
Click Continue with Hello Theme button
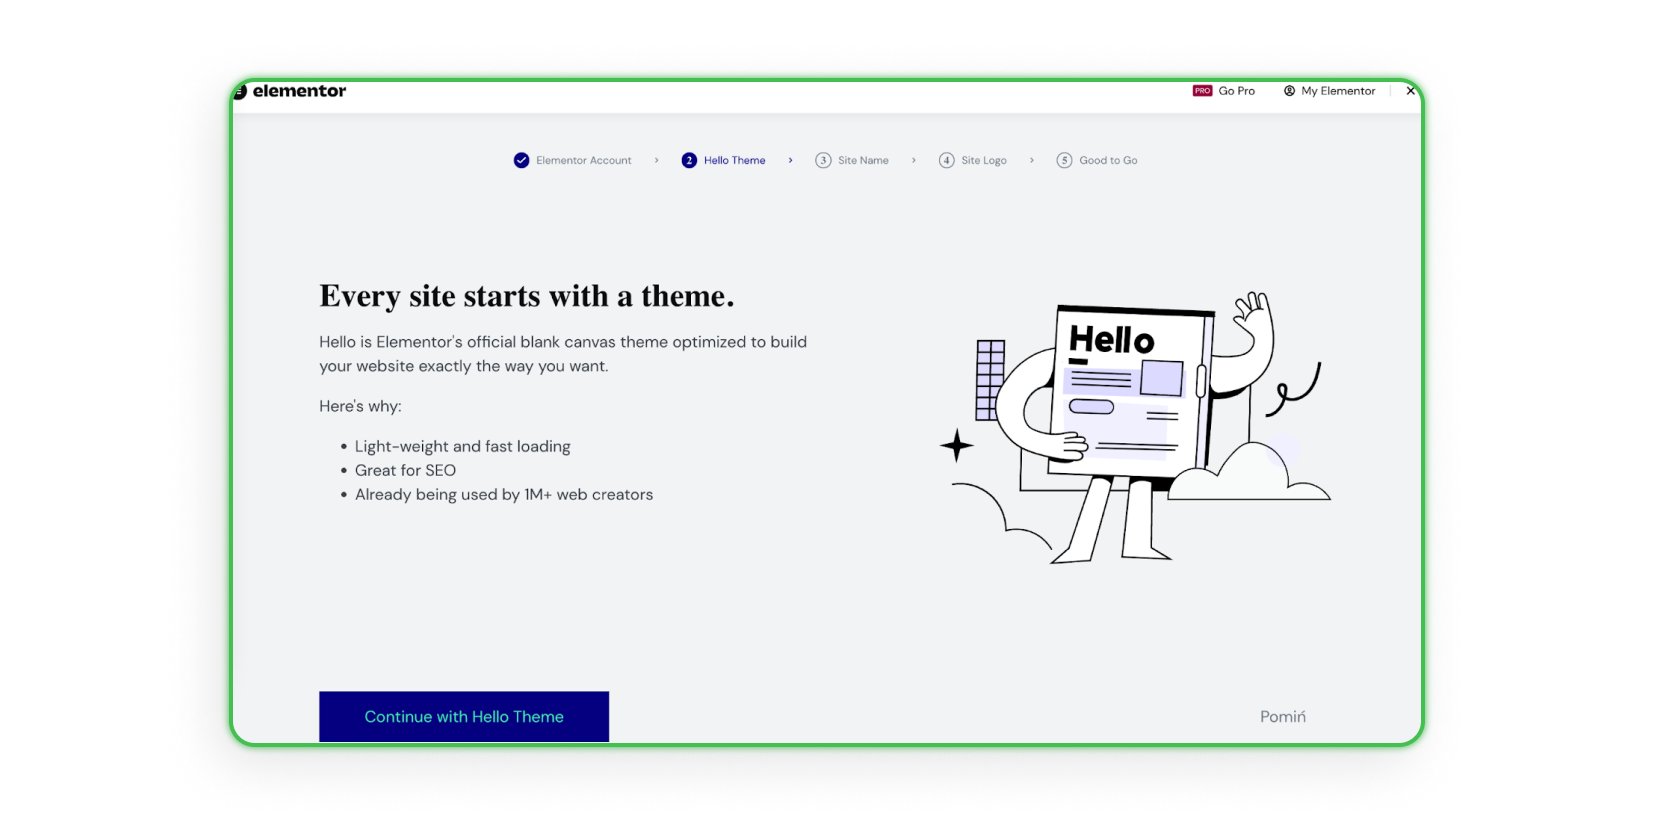click(x=464, y=717)
